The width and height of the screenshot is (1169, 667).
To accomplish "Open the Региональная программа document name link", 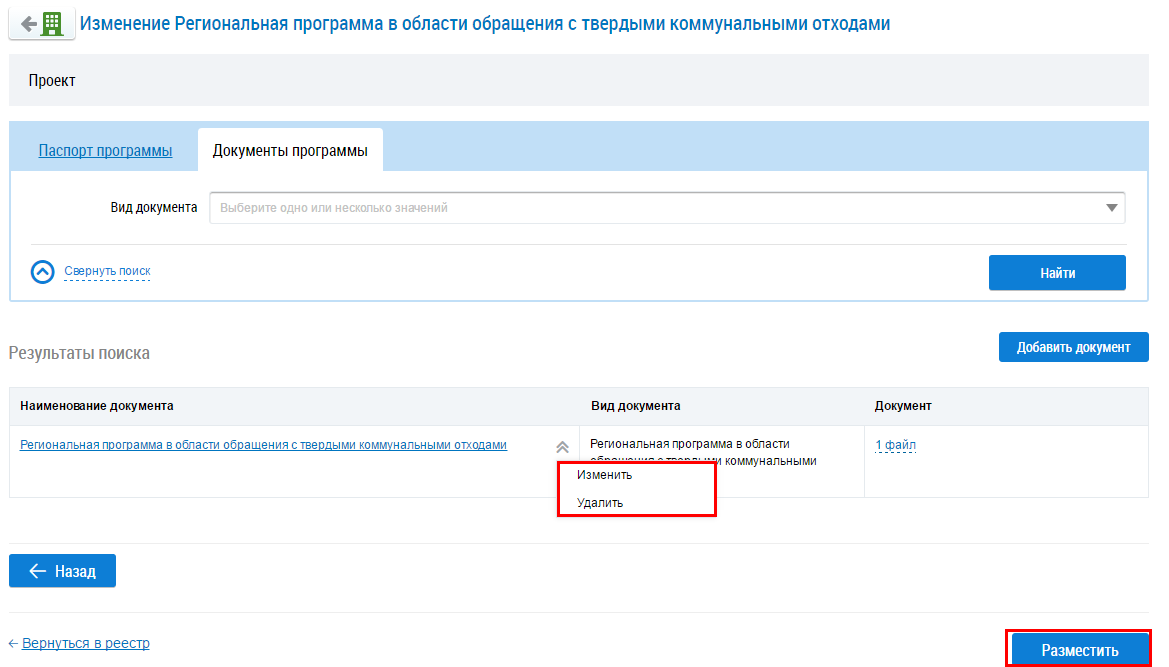I will click(x=263, y=445).
